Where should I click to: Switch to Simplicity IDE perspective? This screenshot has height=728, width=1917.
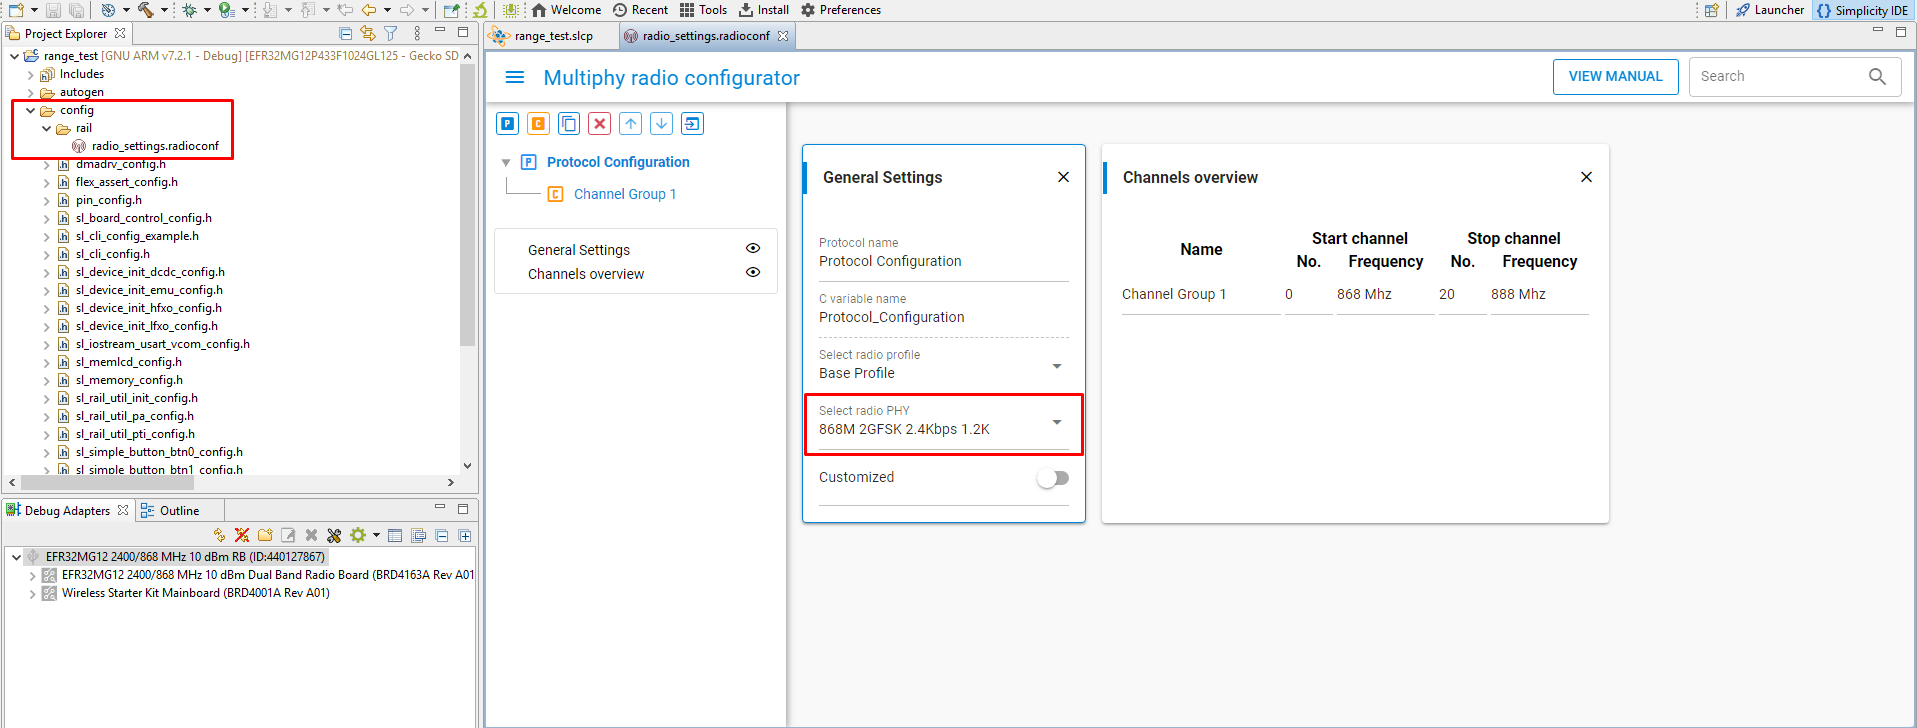(x=1863, y=10)
